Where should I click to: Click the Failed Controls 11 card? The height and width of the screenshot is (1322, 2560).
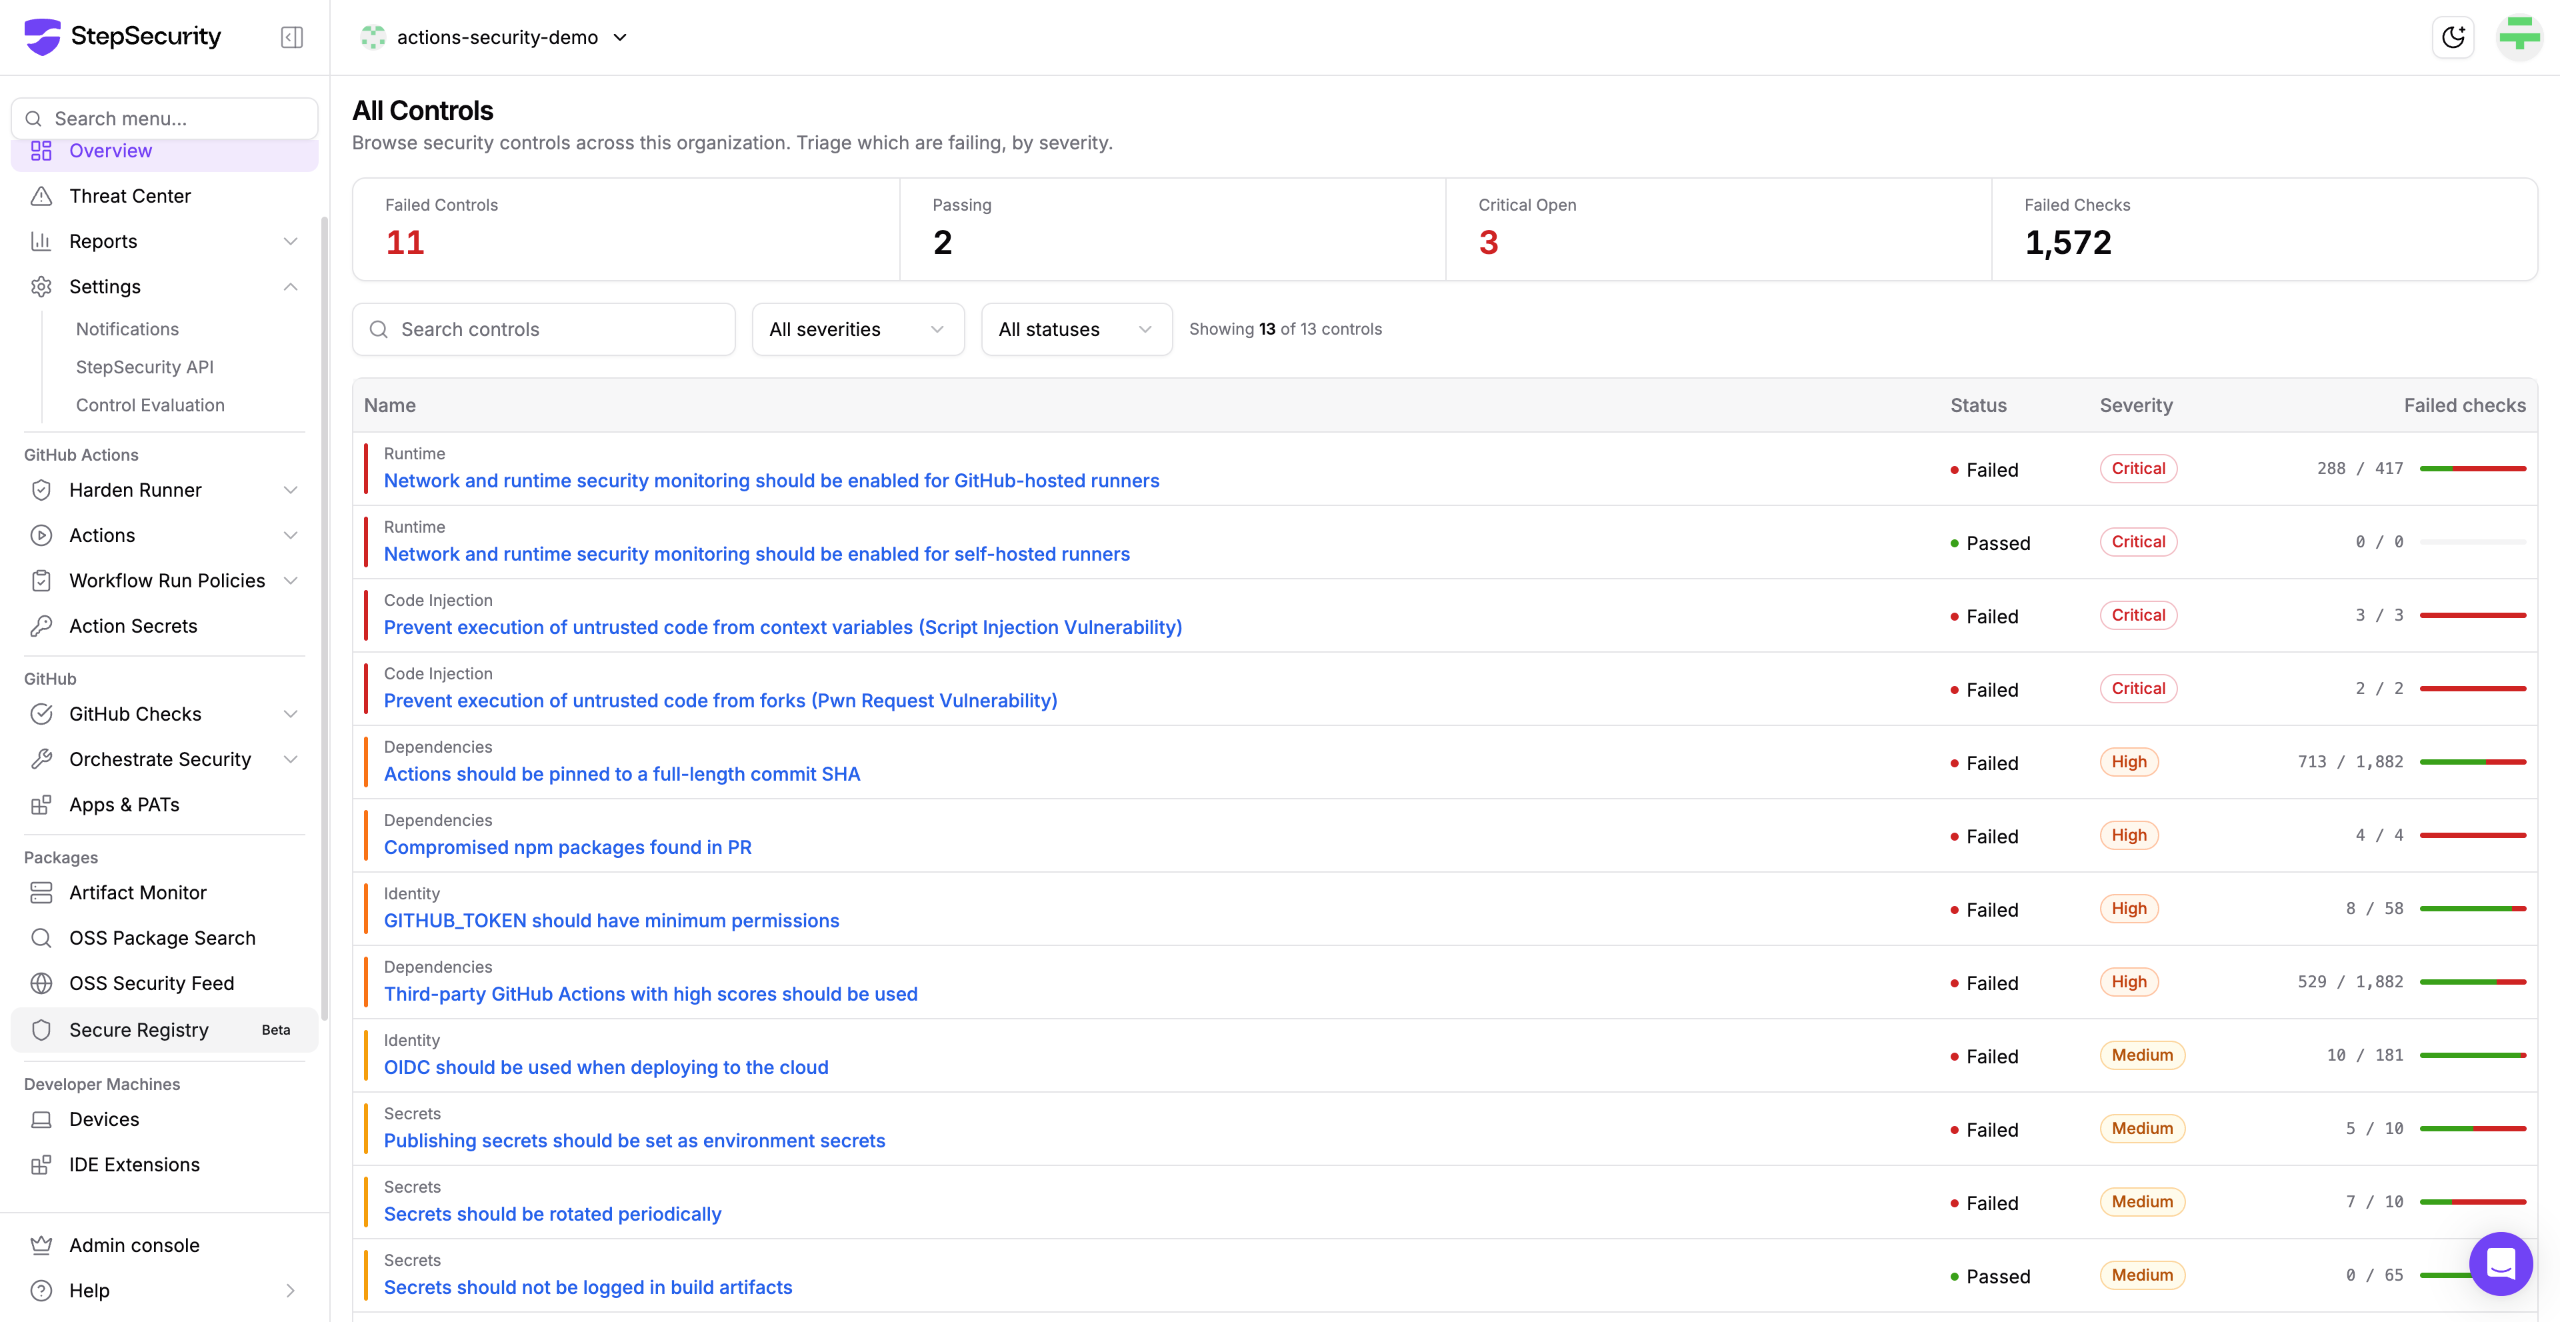tap(626, 229)
